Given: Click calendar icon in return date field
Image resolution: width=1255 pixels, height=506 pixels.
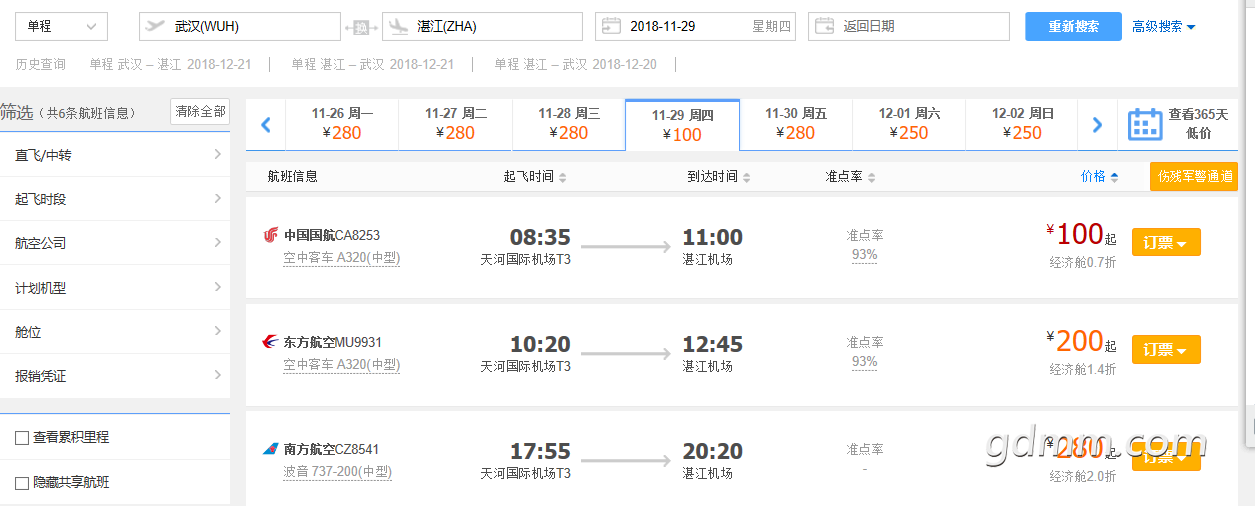Looking at the screenshot, I should point(824,26).
